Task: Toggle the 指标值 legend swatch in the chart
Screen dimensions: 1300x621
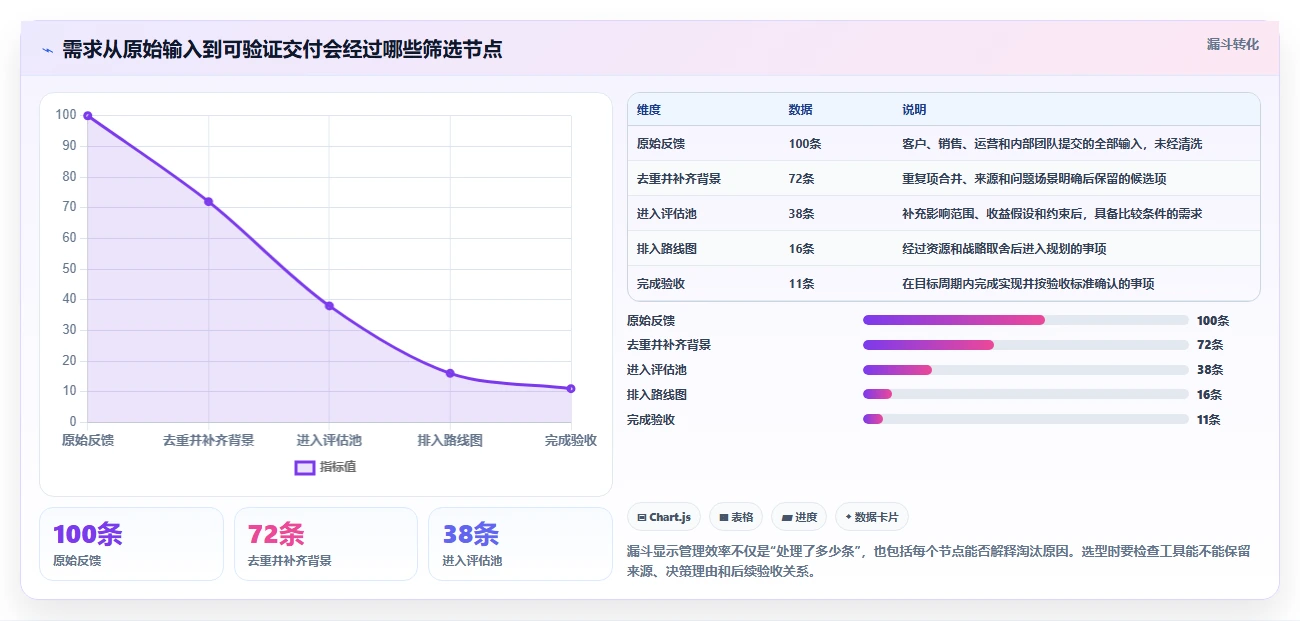Action: (305, 467)
